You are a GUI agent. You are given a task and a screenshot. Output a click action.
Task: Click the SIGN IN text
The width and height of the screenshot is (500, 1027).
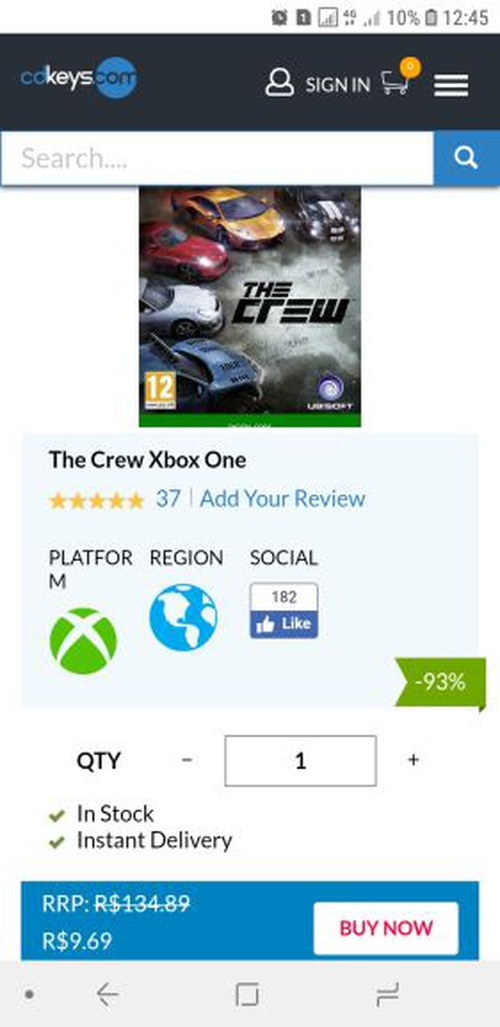click(x=337, y=85)
